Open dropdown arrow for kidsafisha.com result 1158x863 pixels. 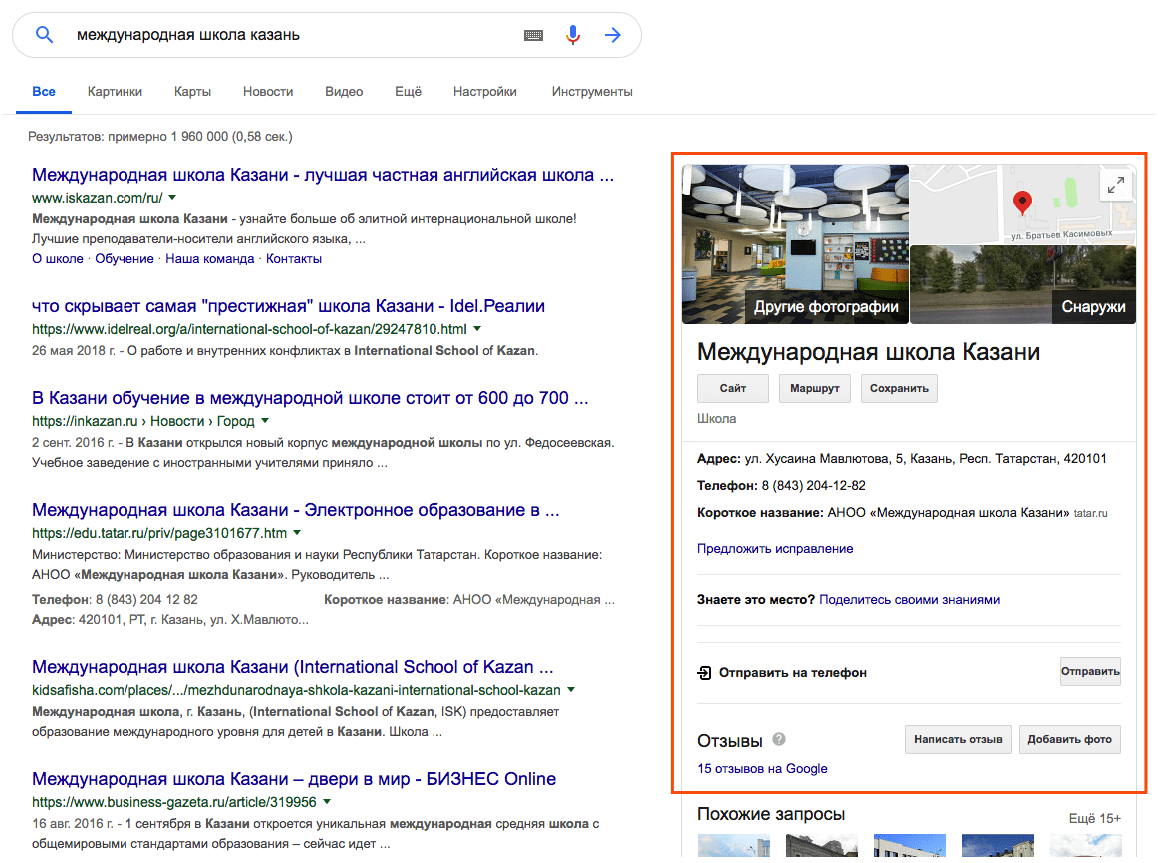pyautogui.click(x=571, y=690)
